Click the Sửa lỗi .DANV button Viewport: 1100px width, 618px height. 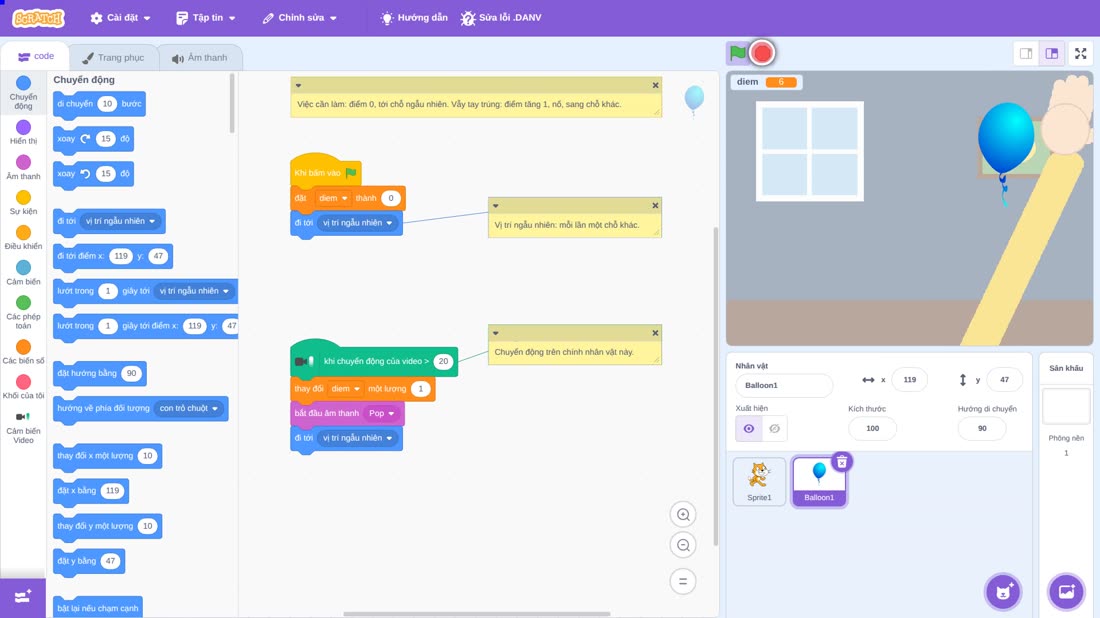pyautogui.click(x=501, y=18)
